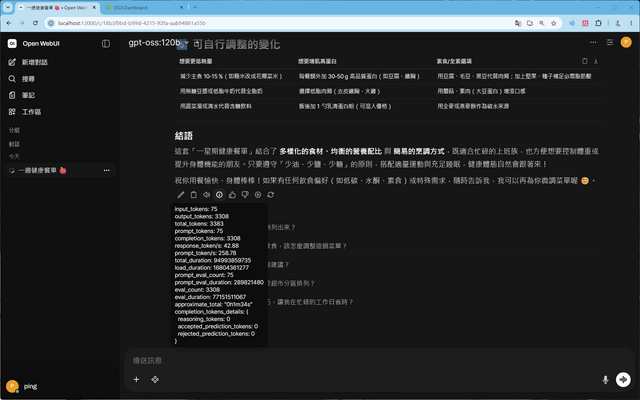Viewport: 640px width, 400px height.
Task: Open the ping user profile menu
Action: click(x=23, y=386)
